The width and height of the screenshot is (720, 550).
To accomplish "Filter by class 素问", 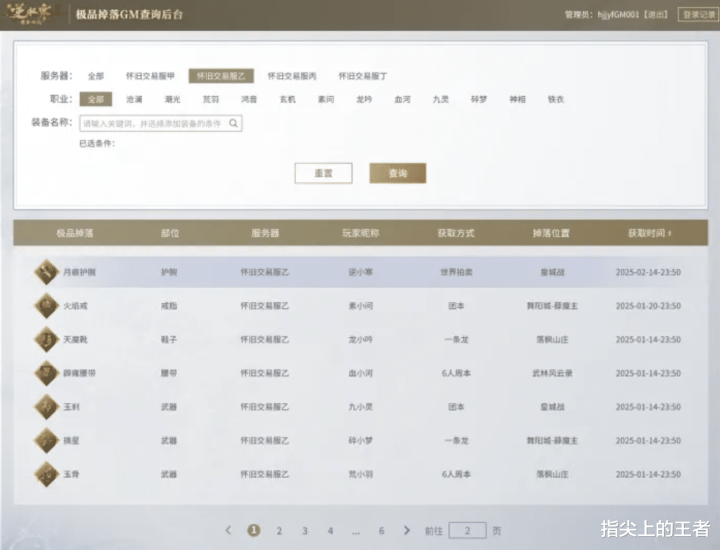I will 326,99.
